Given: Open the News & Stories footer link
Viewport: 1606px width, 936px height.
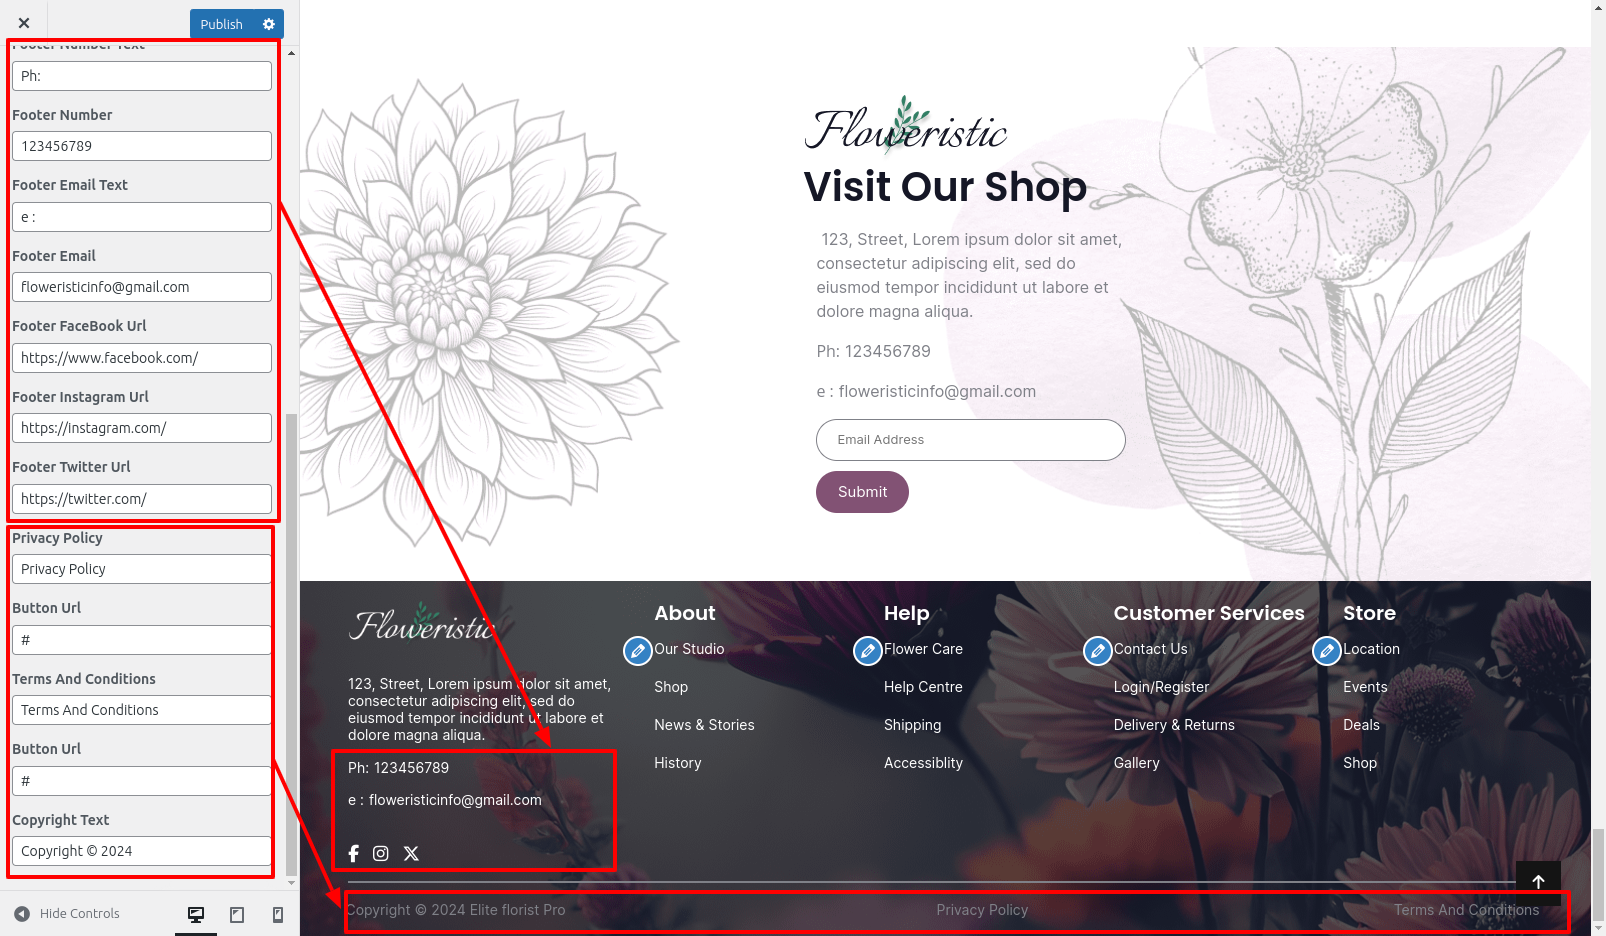Looking at the screenshot, I should [704, 725].
